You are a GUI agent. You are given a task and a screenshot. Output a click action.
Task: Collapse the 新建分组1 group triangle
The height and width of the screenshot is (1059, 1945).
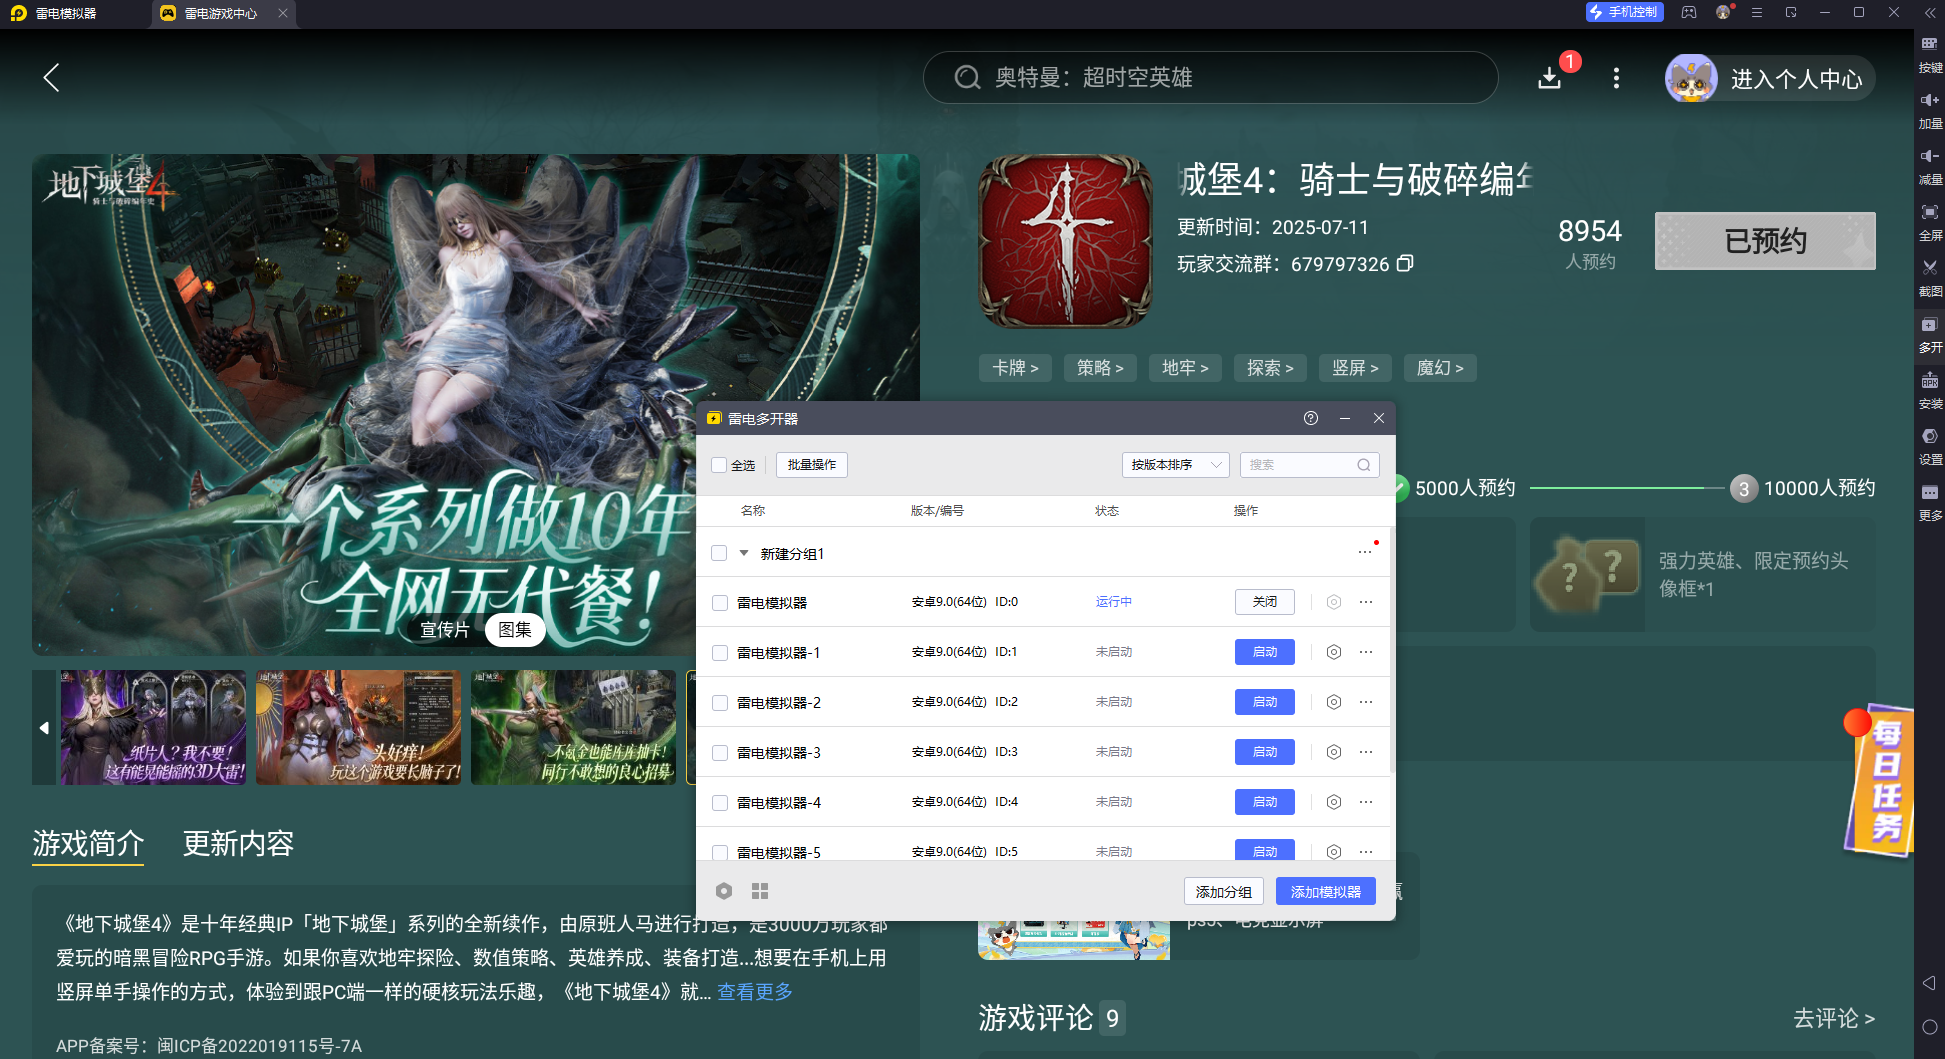(x=744, y=553)
